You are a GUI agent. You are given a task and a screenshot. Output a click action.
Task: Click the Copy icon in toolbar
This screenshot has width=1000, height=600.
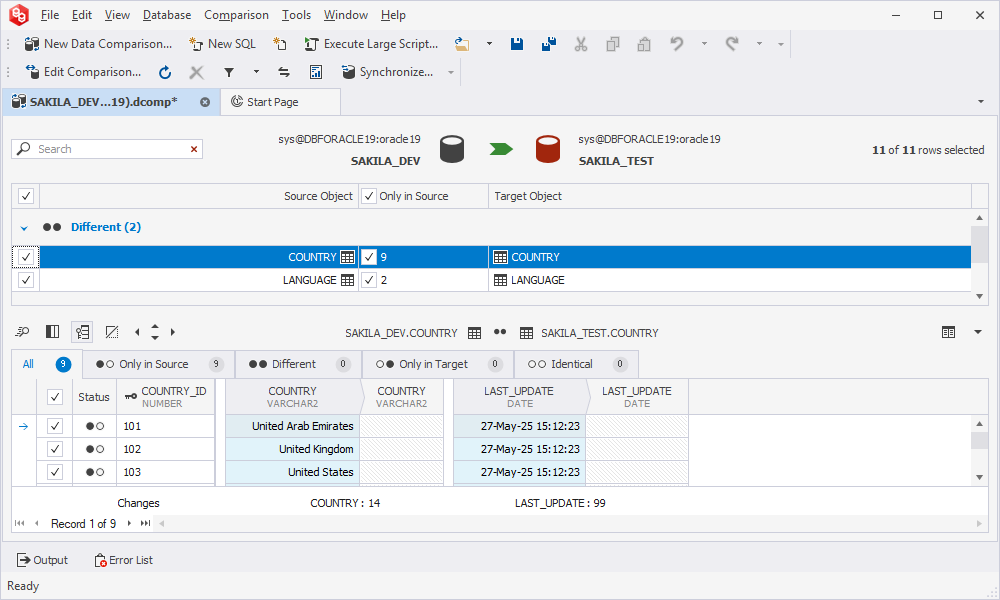(612, 44)
